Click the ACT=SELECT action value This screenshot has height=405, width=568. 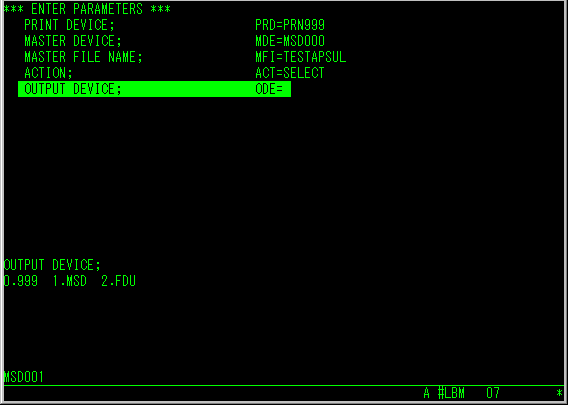(x=290, y=73)
